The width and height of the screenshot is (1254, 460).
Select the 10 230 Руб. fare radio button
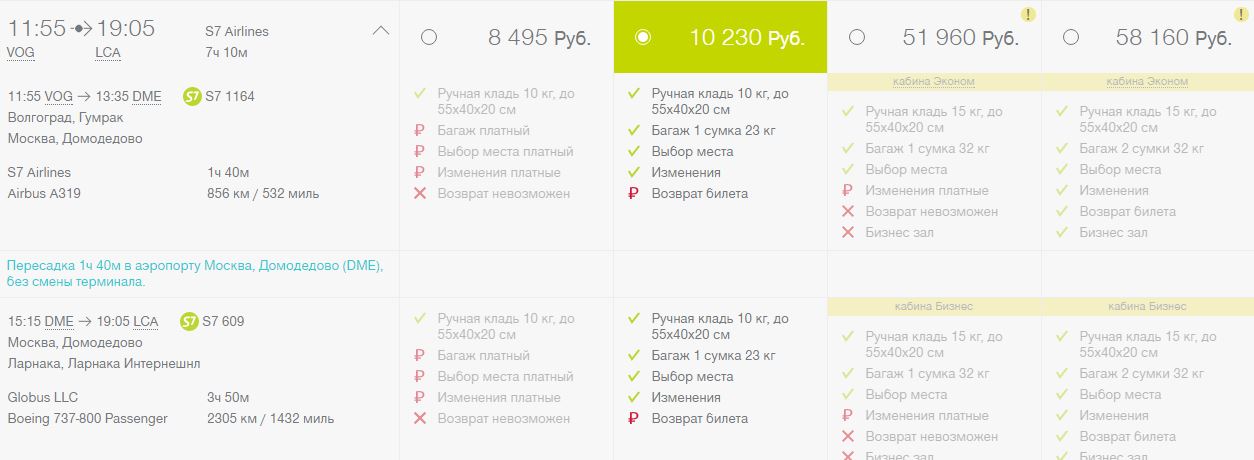point(643,37)
